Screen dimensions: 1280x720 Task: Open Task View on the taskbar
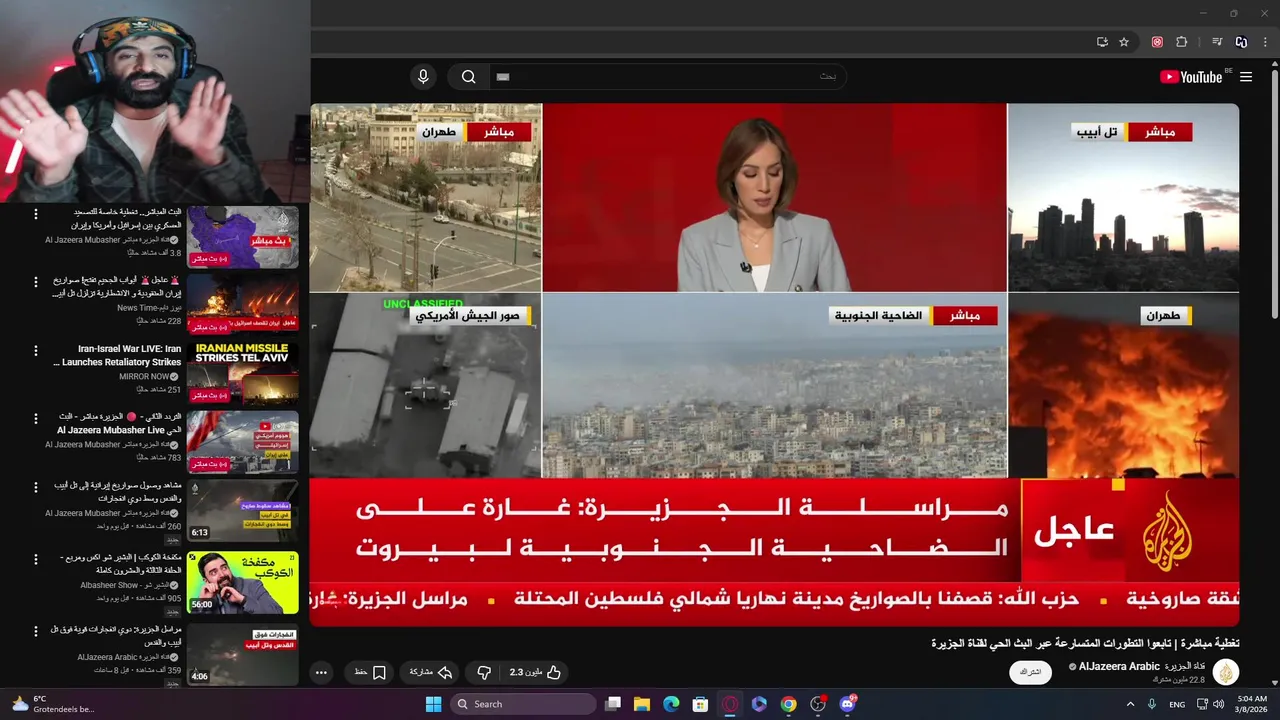[613, 704]
